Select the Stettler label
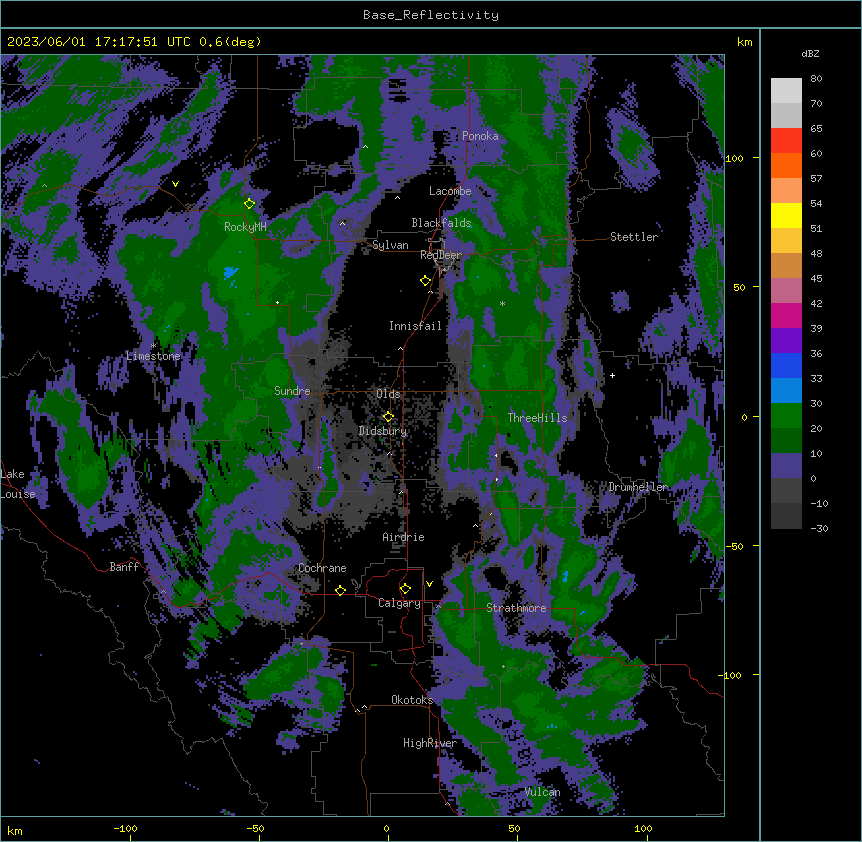Viewport: 862px width, 842px height. tap(634, 237)
